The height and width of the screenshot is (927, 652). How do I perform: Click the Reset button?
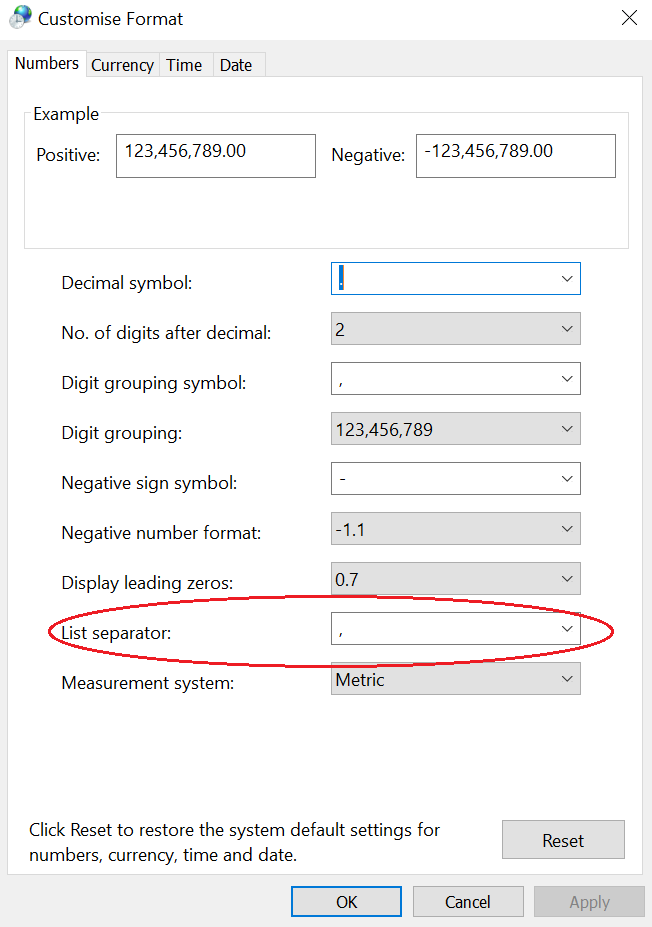tap(563, 840)
